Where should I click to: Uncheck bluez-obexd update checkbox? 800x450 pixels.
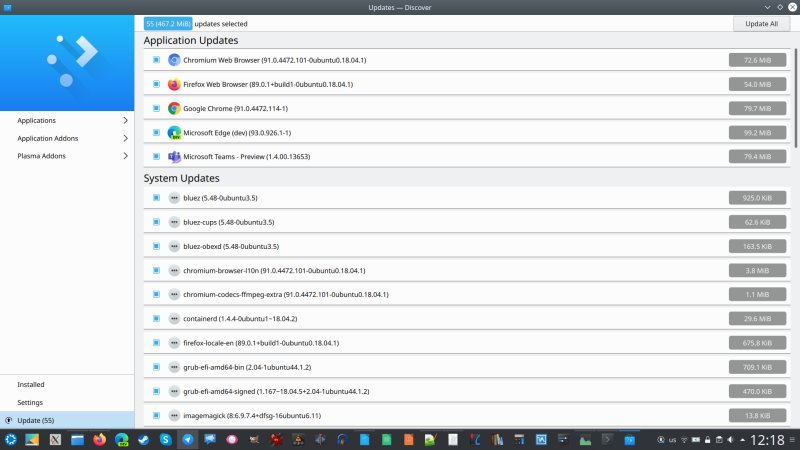pyautogui.click(x=156, y=246)
